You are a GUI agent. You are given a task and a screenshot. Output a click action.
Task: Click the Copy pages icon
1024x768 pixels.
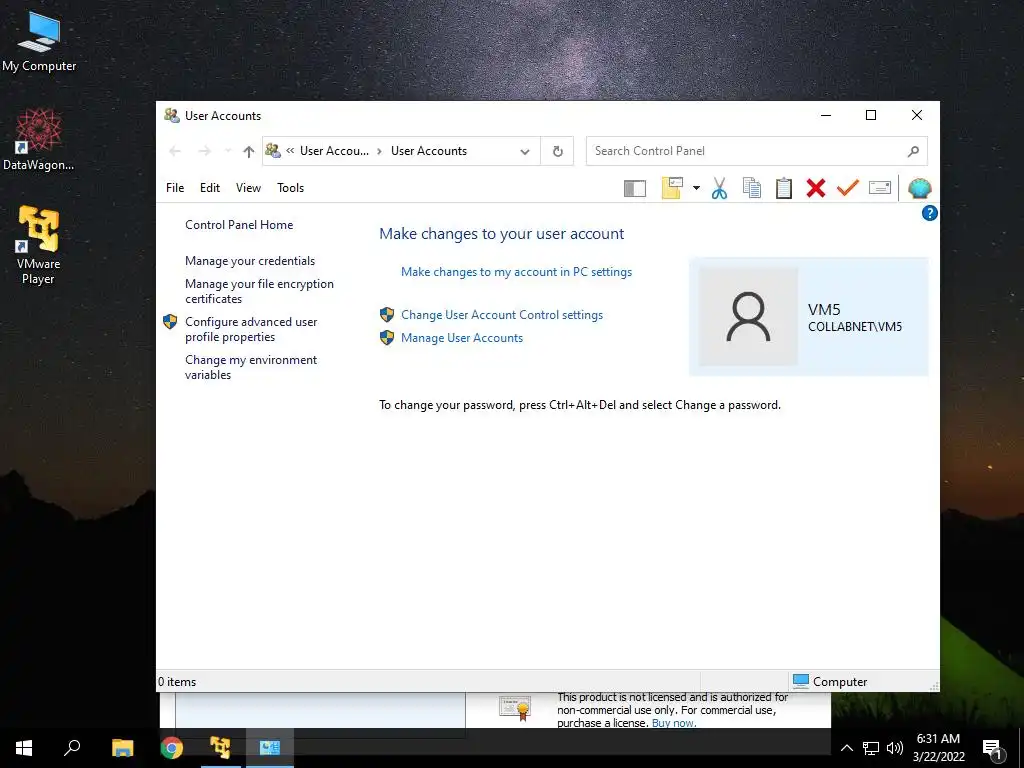tap(751, 188)
